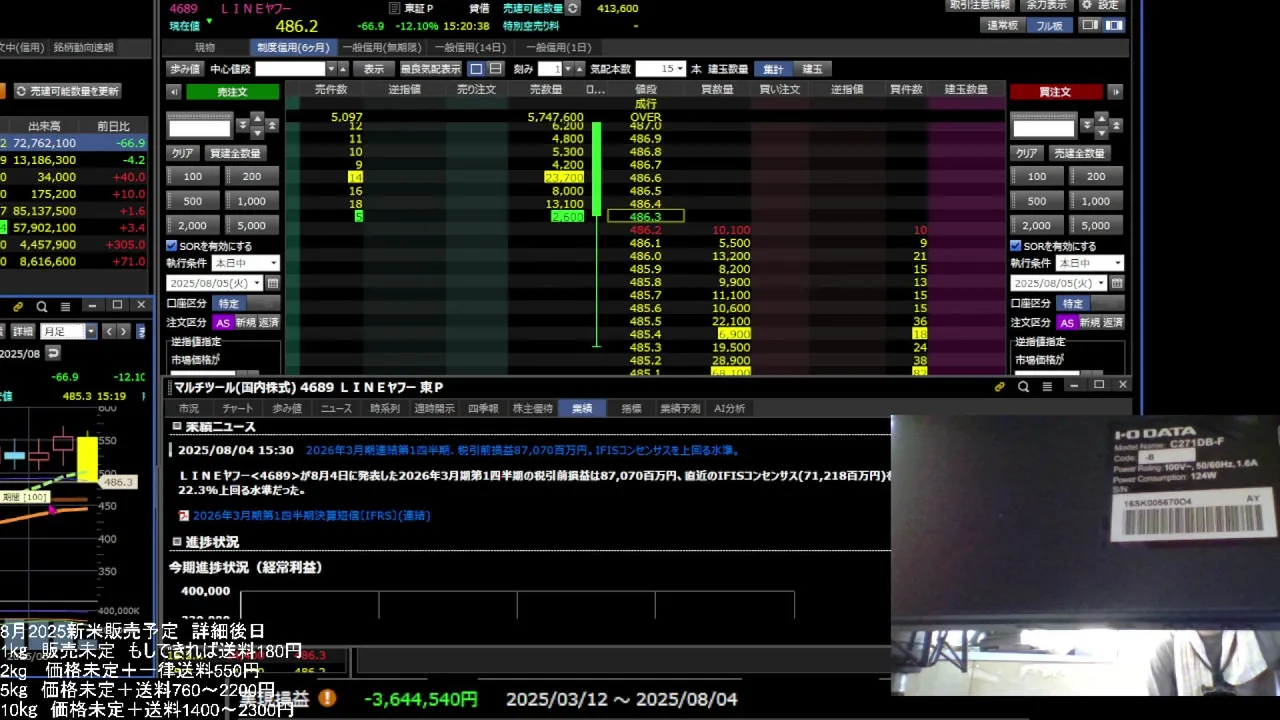Viewport: 1280px width, 720px height.
Task: Click the return-to-latest arrow beside 2025/08
Action: (x=54, y=353)
